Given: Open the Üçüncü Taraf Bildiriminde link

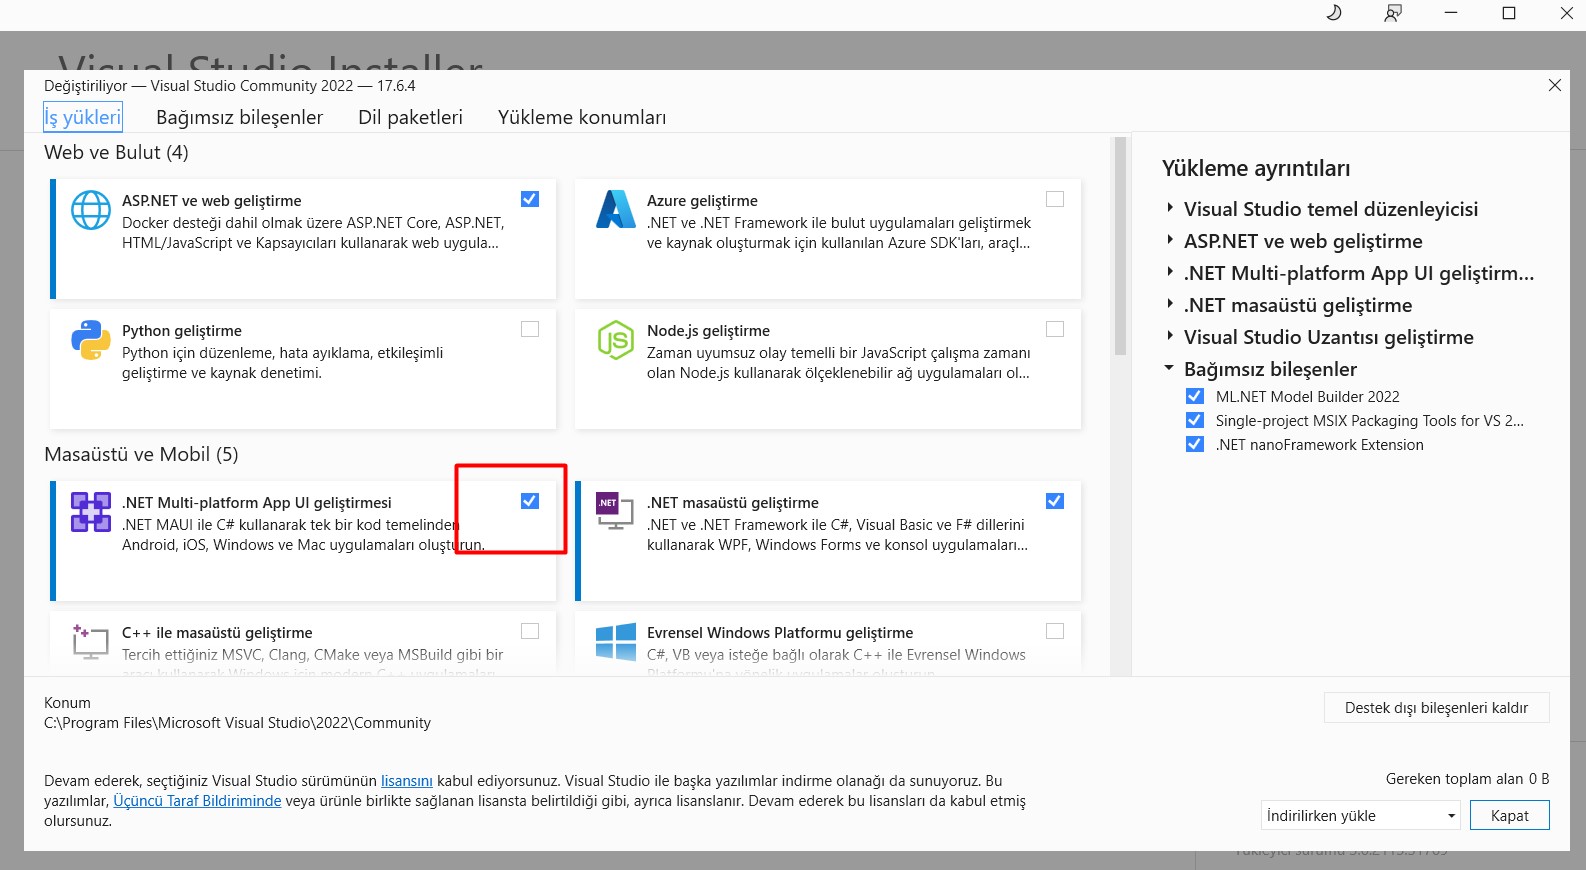Looking at the screenshot, I should coord(197,801).
